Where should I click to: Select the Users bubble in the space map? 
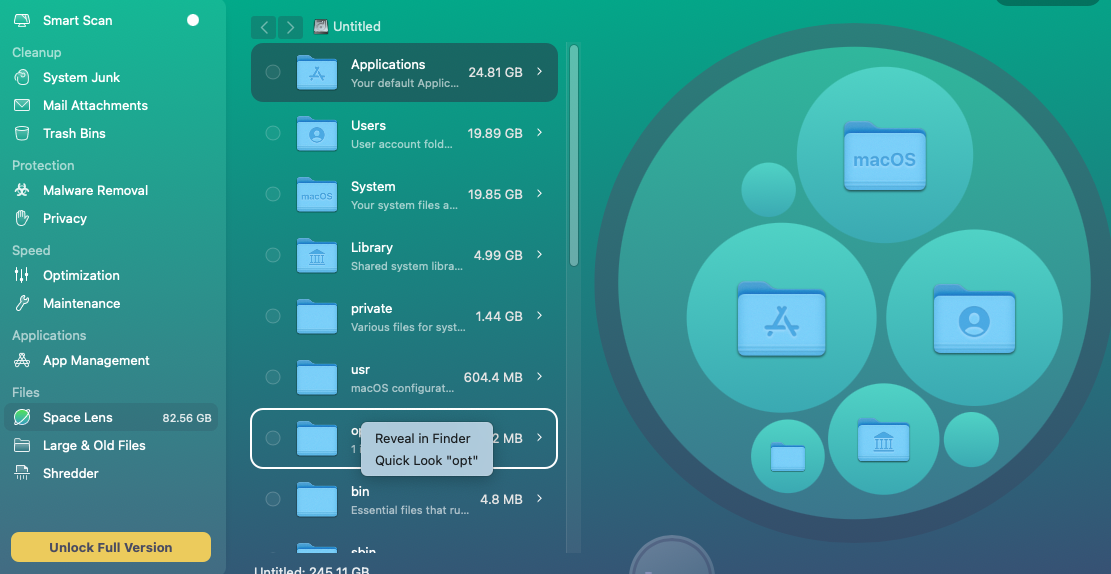click(974, 317)
